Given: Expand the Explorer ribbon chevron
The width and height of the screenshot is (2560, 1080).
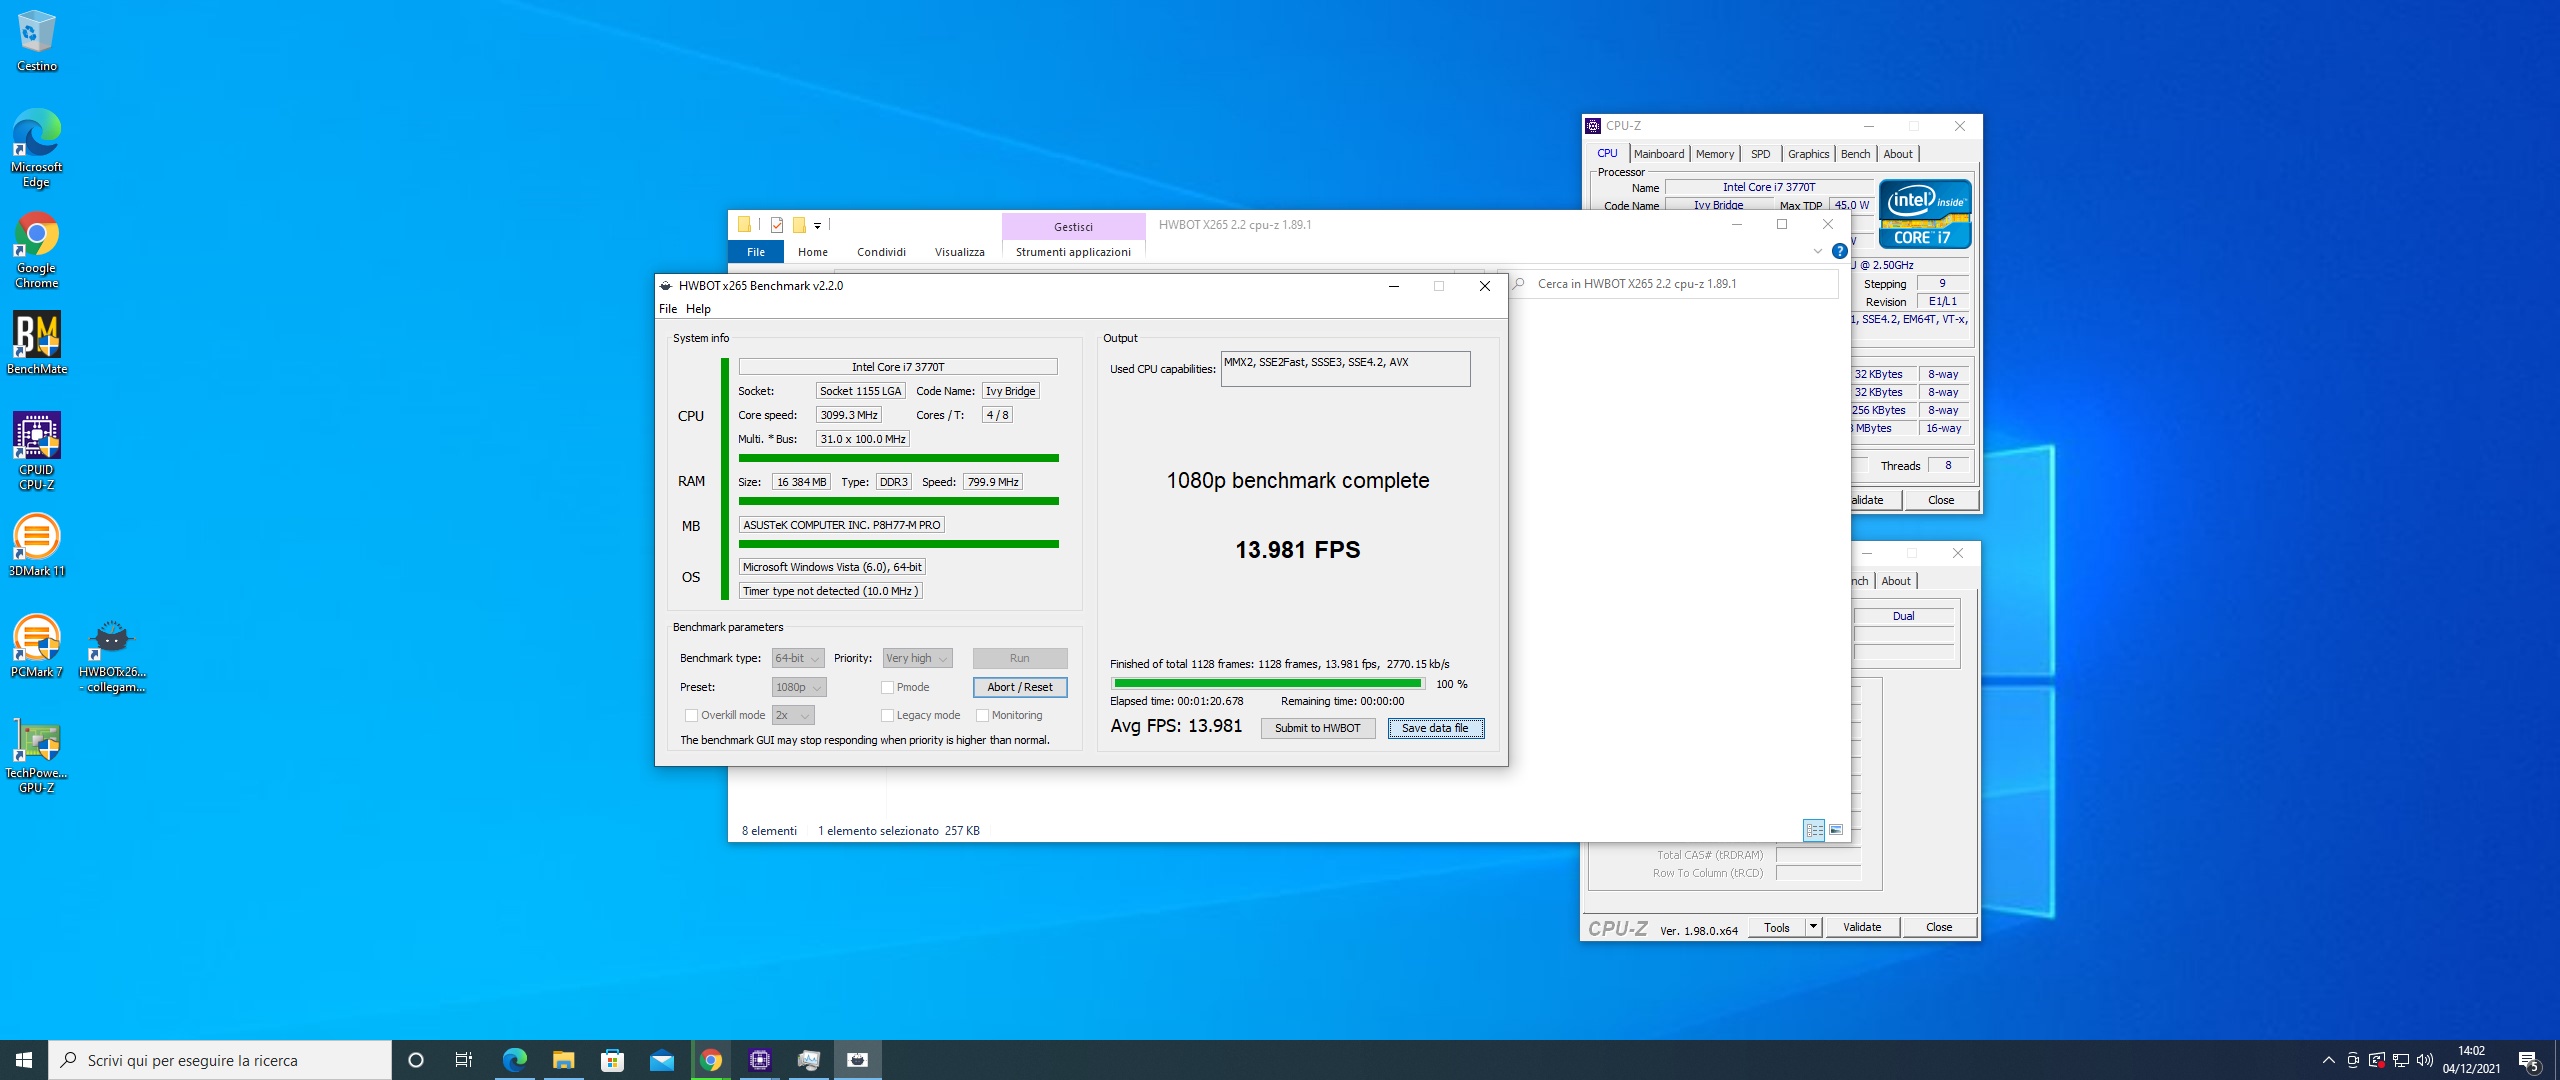Looking at the screenshot, I should 1818,252.
